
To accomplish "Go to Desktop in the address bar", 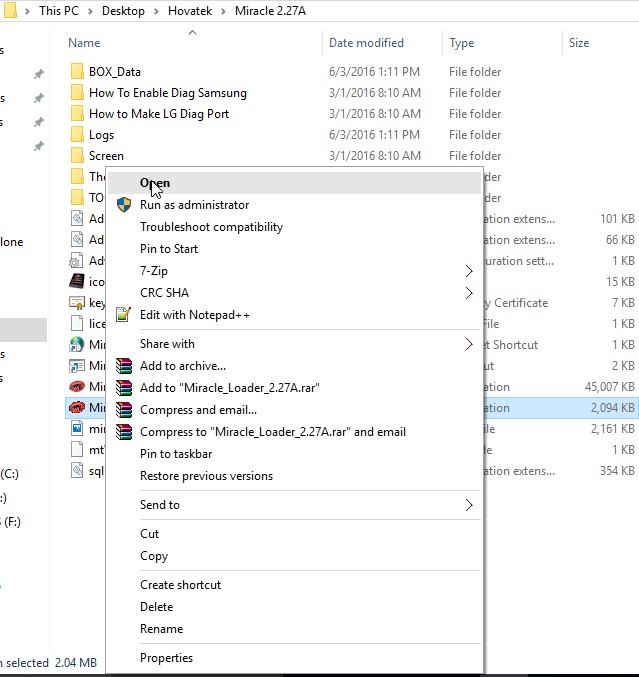I will [123, 11].
